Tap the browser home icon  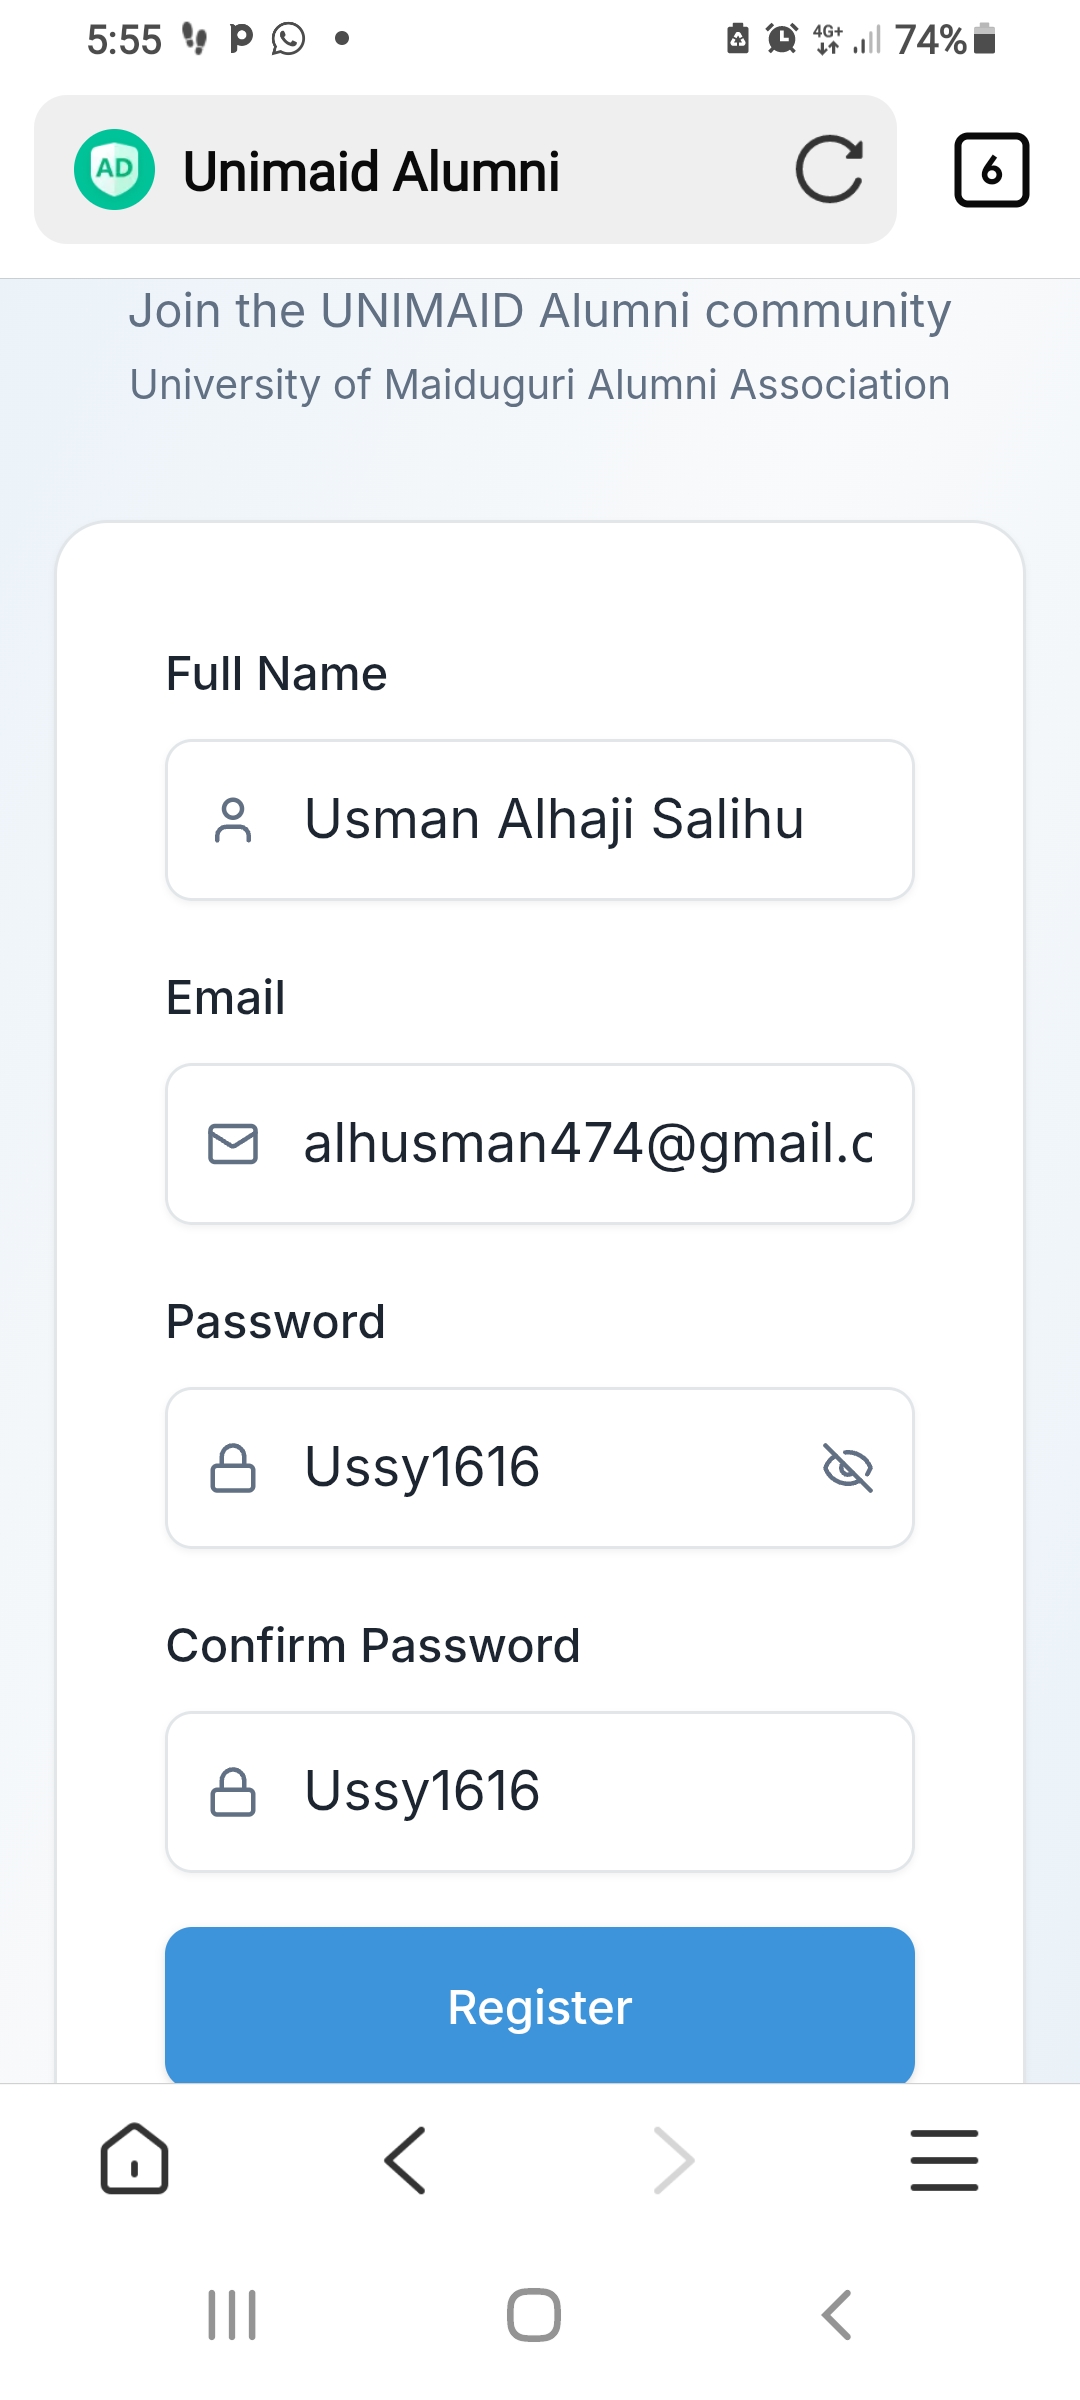(x=134, y=2159)
